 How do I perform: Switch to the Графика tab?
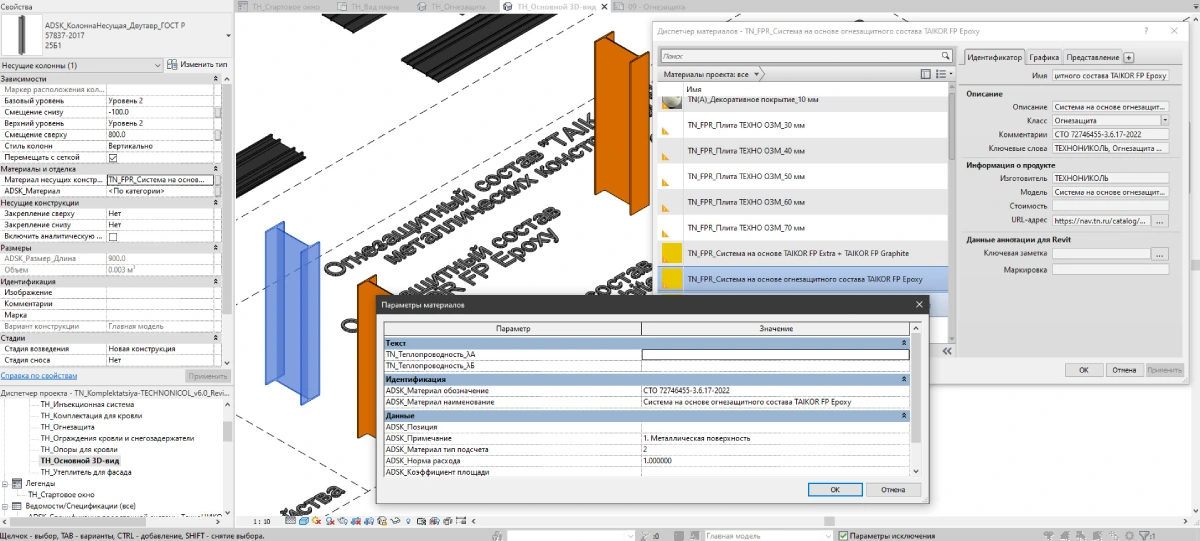click(1044, 57)
